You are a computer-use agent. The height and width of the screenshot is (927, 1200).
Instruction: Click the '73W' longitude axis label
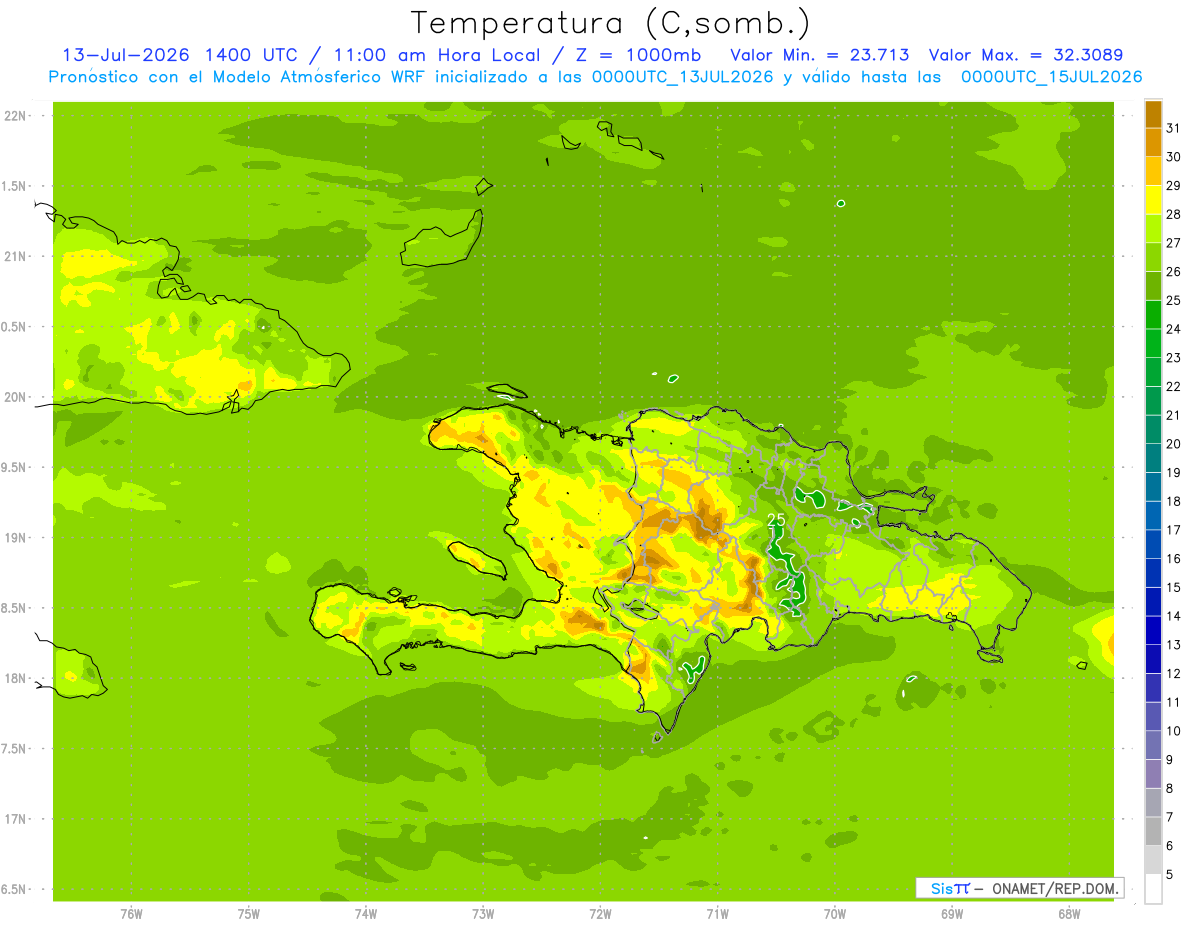pyautogui.click(x=483, y=914)
